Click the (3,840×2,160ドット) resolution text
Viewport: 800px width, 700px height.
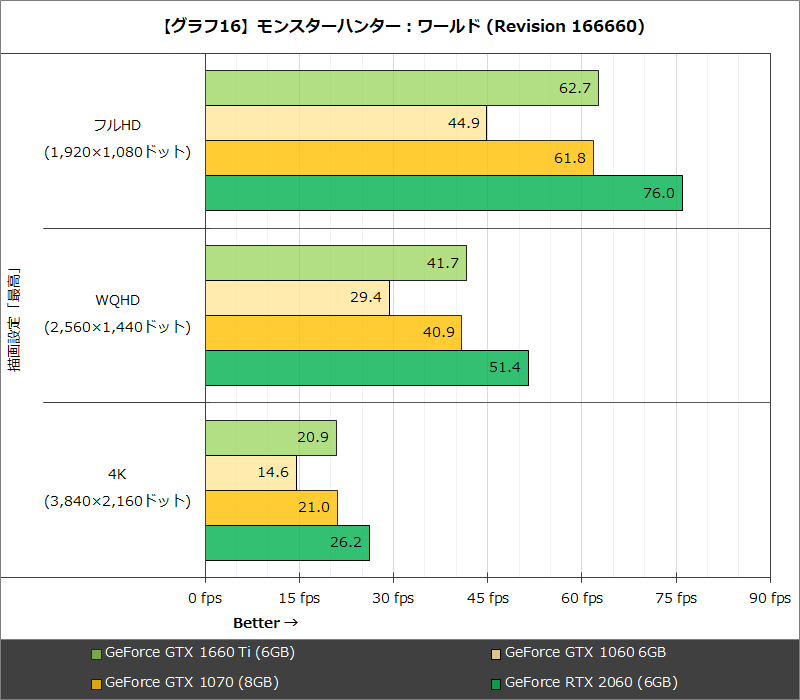(x=117, y=501)
